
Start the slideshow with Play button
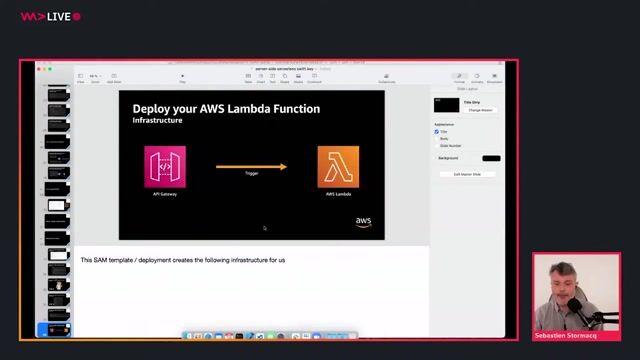click(x=182, y=78)
